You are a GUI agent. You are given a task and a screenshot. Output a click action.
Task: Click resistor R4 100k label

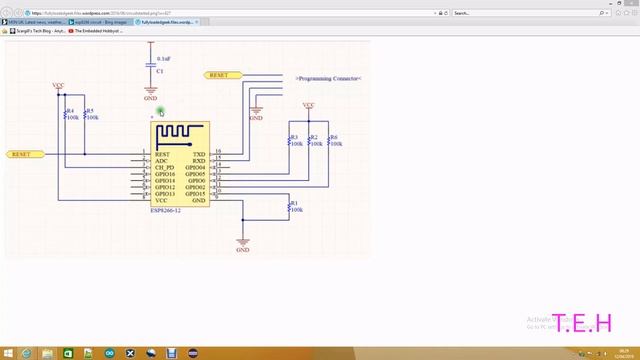point(72,114)
